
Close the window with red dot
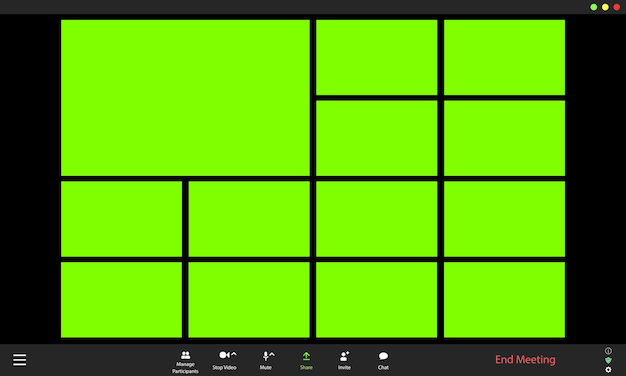pyautogui.click(x=616, y=7)
